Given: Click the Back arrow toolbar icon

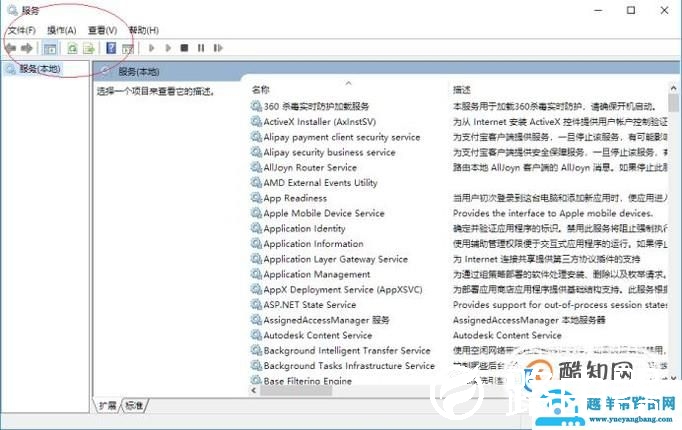Looking at the screenshot, I should click(x=10, y=48).
